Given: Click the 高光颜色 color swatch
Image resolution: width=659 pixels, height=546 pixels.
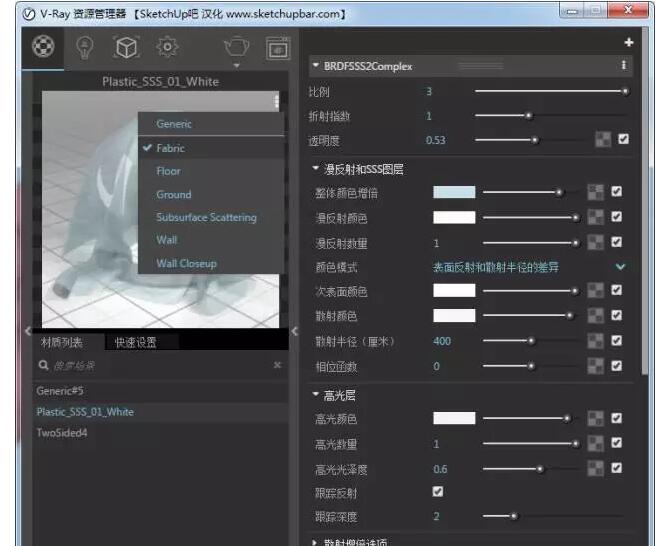Looking at the screenshot, I should click(454, 418).
